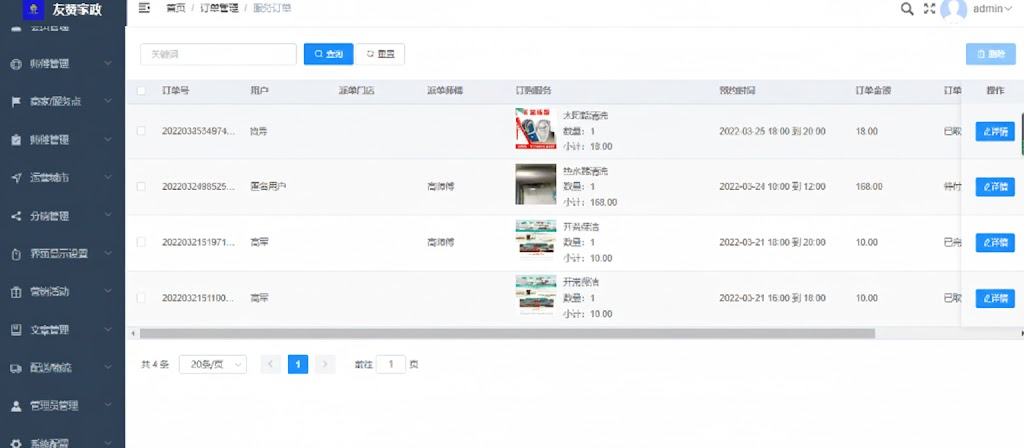Click the 分销管理 share icon in sidebar
This screenshot has width=1024, height=448.
coord(16,215)
